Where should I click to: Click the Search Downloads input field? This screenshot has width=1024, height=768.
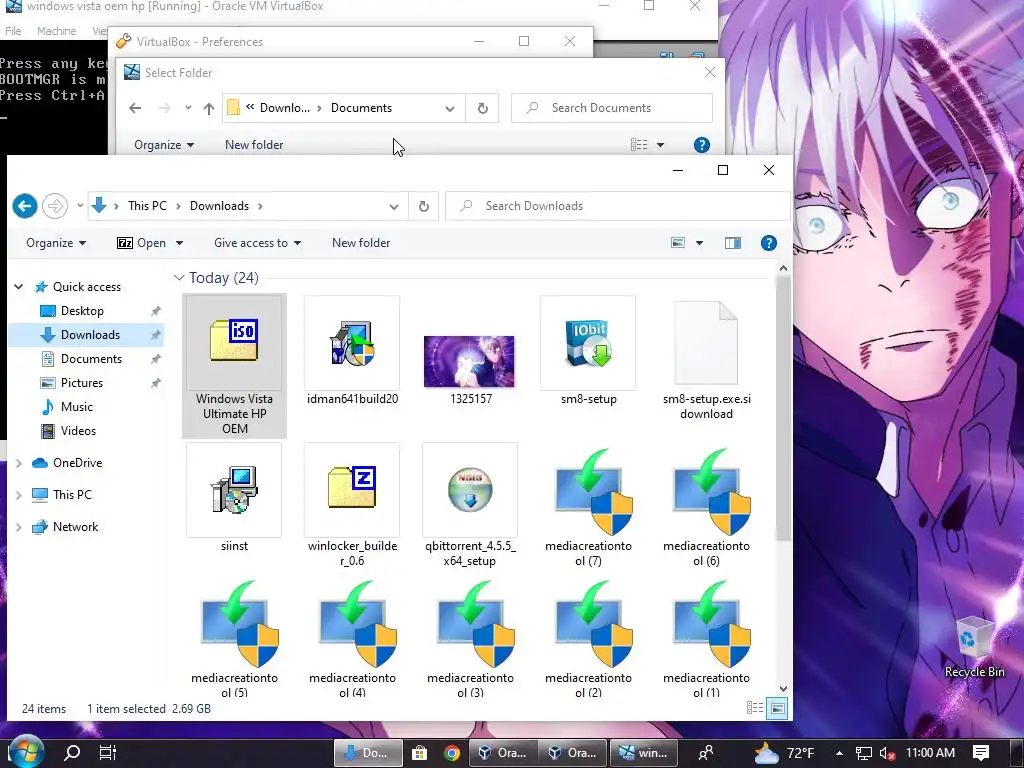pos(617,206)
